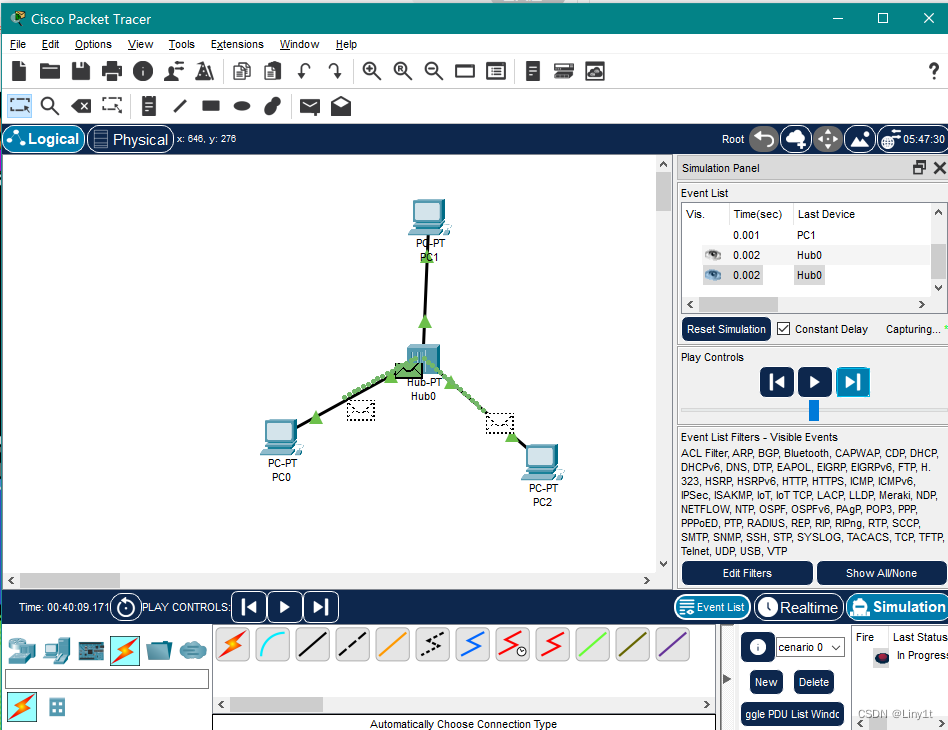Click the New file icon
Screen dimensions: 948x730
19,71
